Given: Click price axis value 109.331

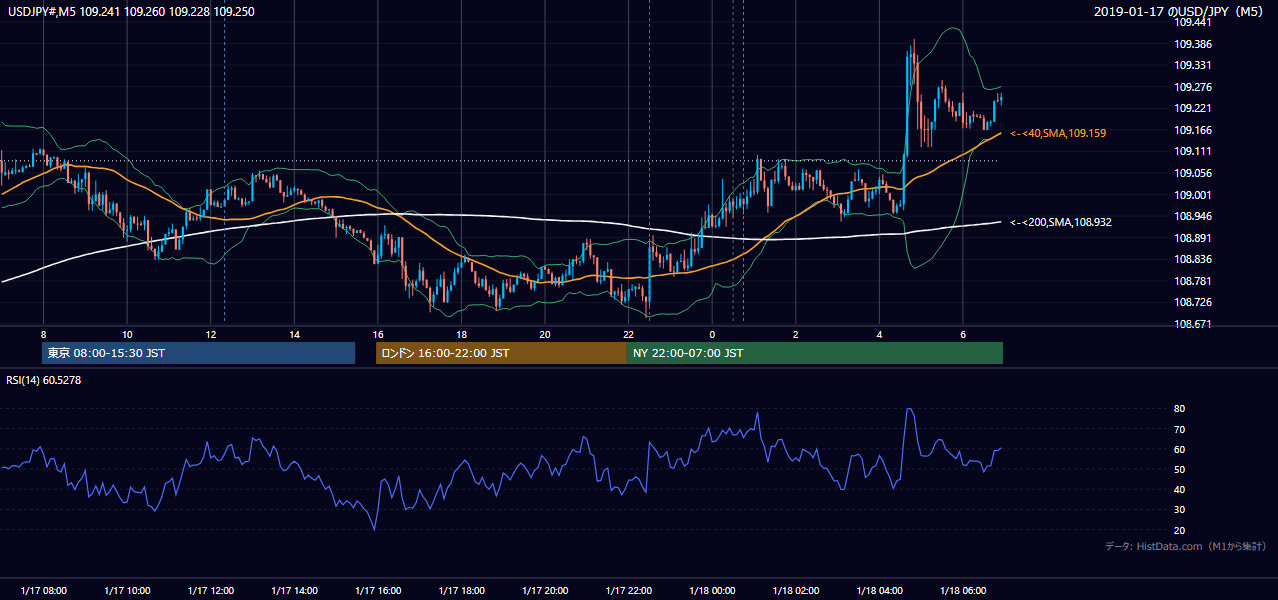Looking at the screenshot, I should click(x=1193, y=65).
